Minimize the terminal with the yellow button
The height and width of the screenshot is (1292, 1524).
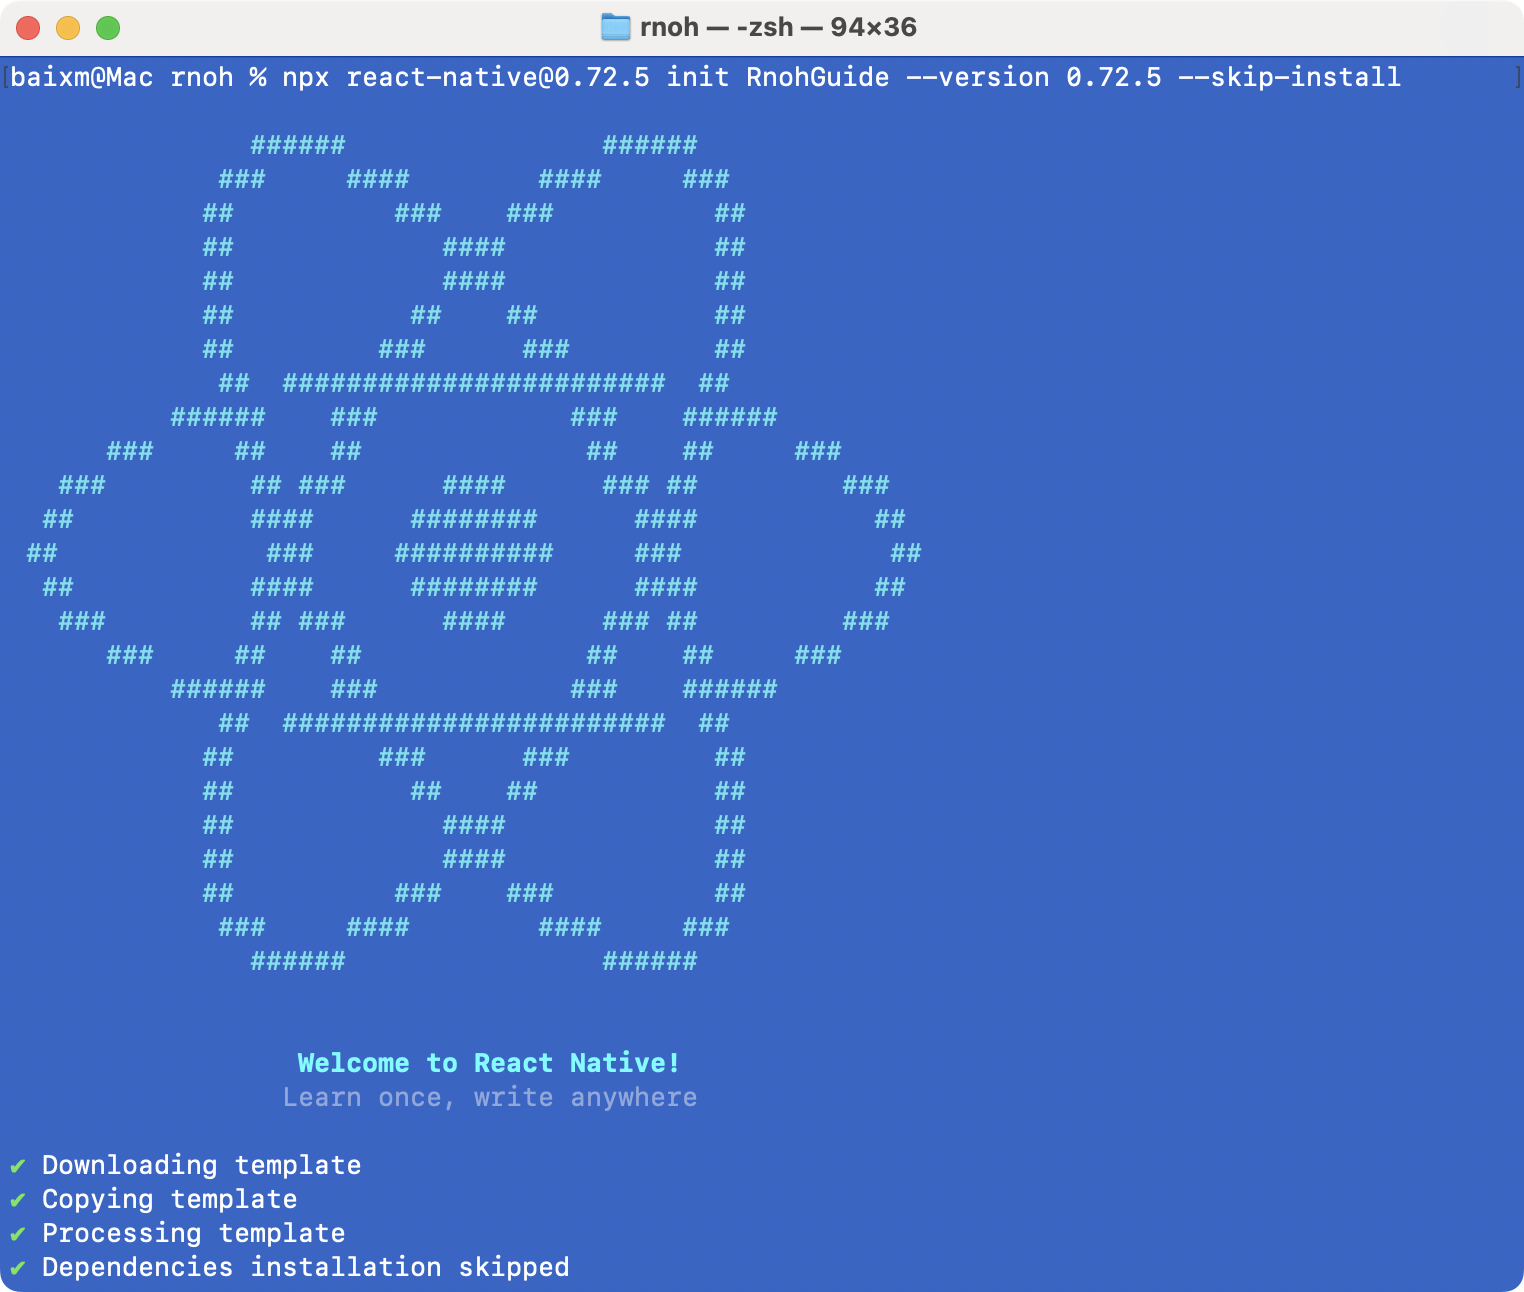click(68, 28)
